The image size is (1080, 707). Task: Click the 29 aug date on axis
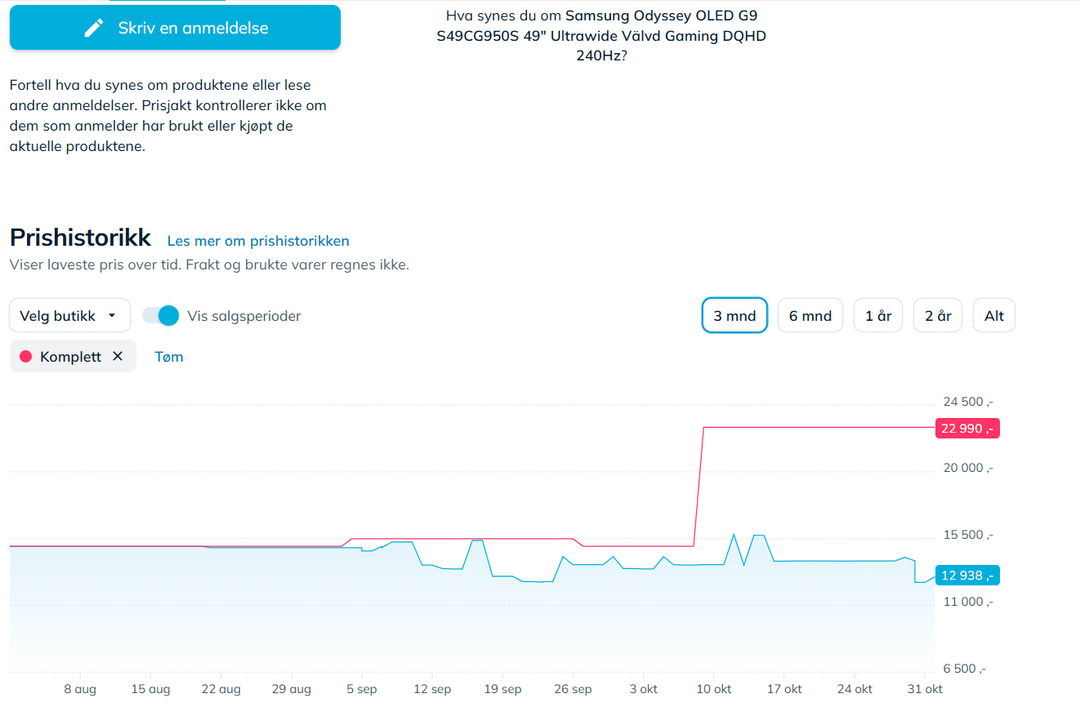tap(291, 689)
